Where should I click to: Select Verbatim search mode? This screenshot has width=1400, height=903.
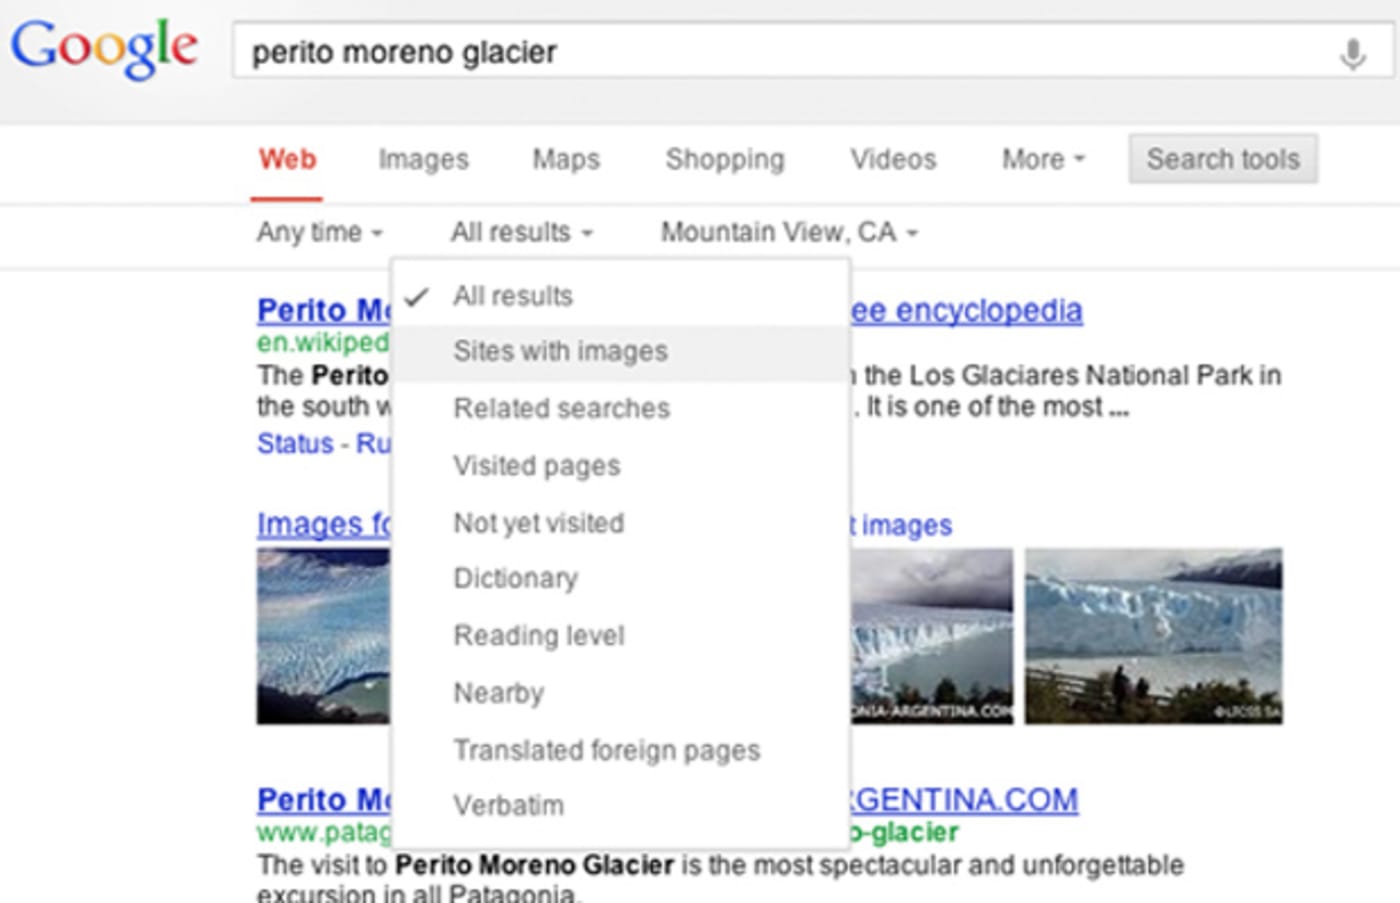pos(508,805)
